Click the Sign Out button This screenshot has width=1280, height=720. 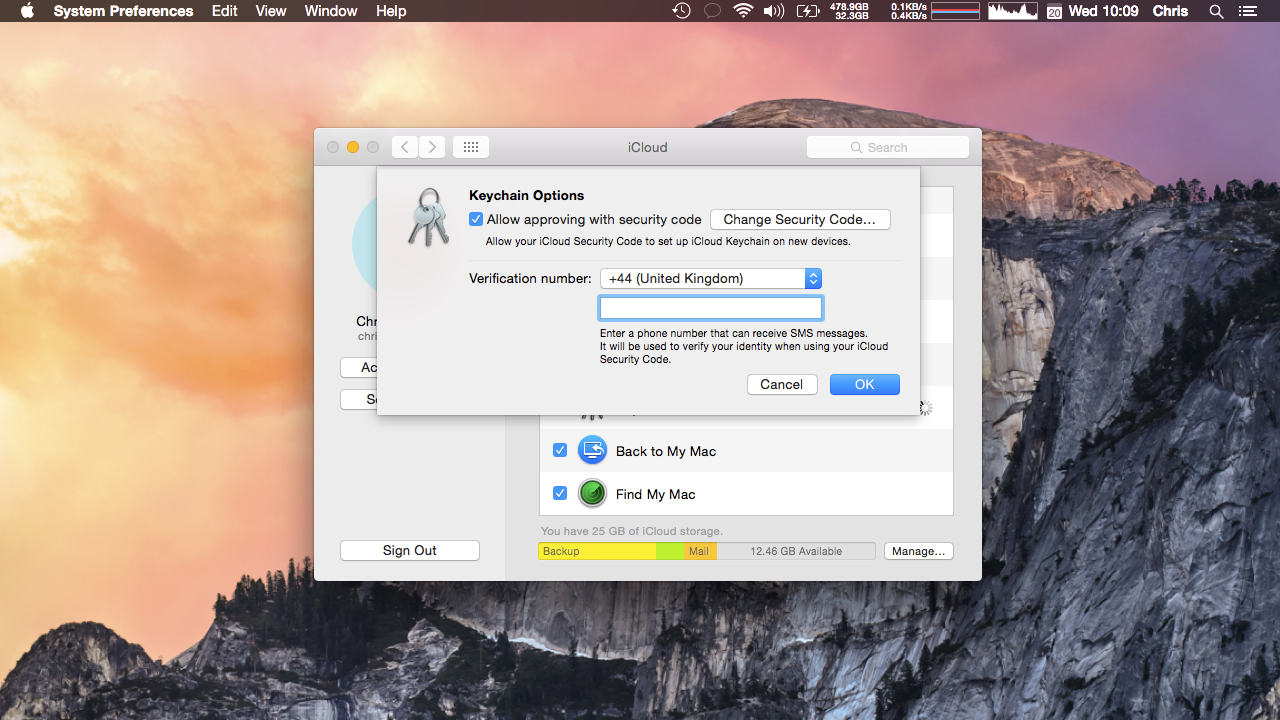coord(410,550)
